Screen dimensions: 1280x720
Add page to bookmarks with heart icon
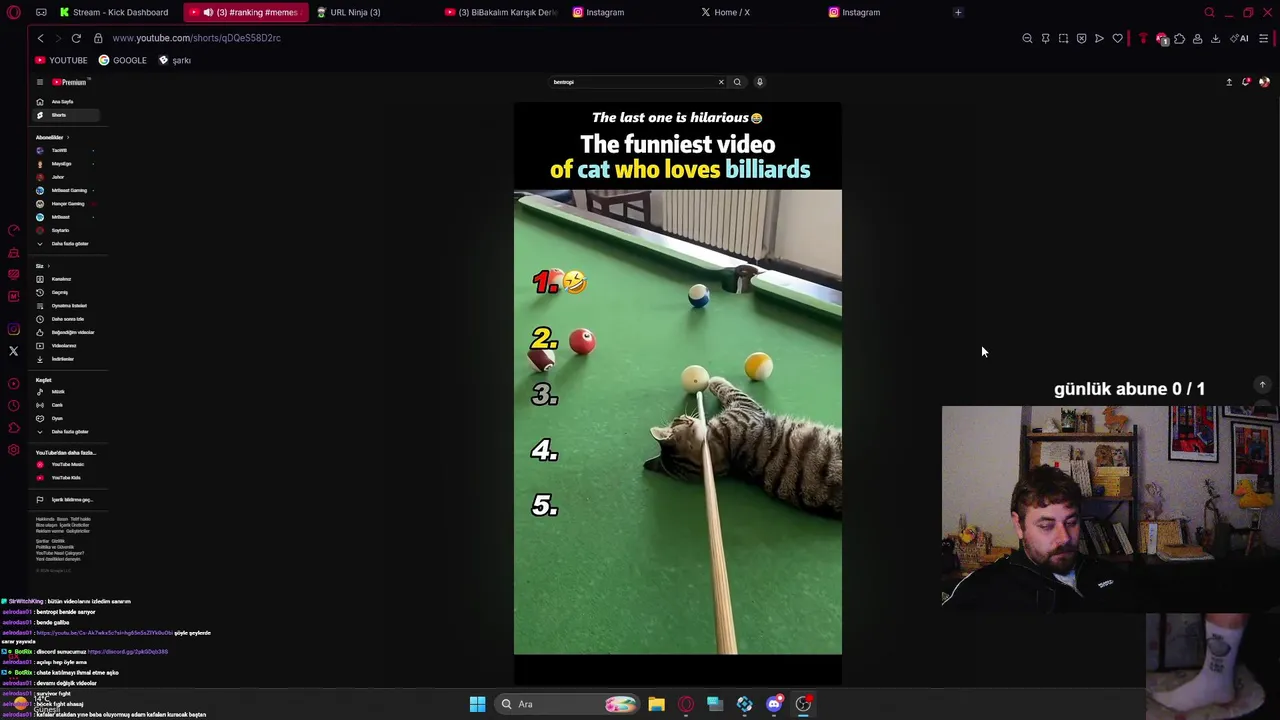[1117, 38]
